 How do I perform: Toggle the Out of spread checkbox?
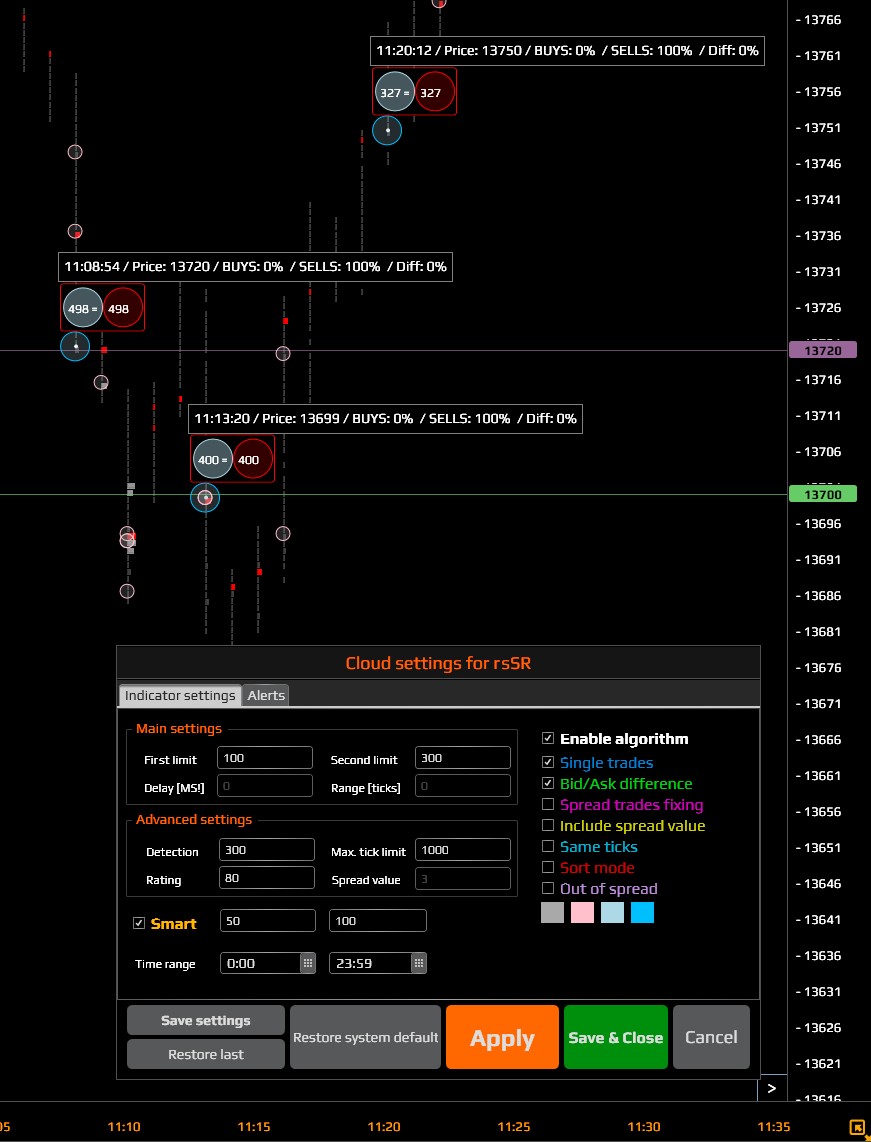[548, 889]
